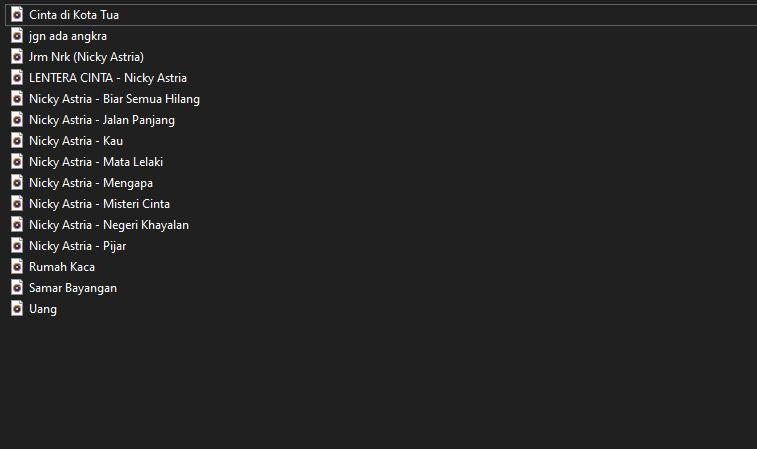Click the audio file icon beside Cinta di Kota Tua

click(x=16, y=15)
